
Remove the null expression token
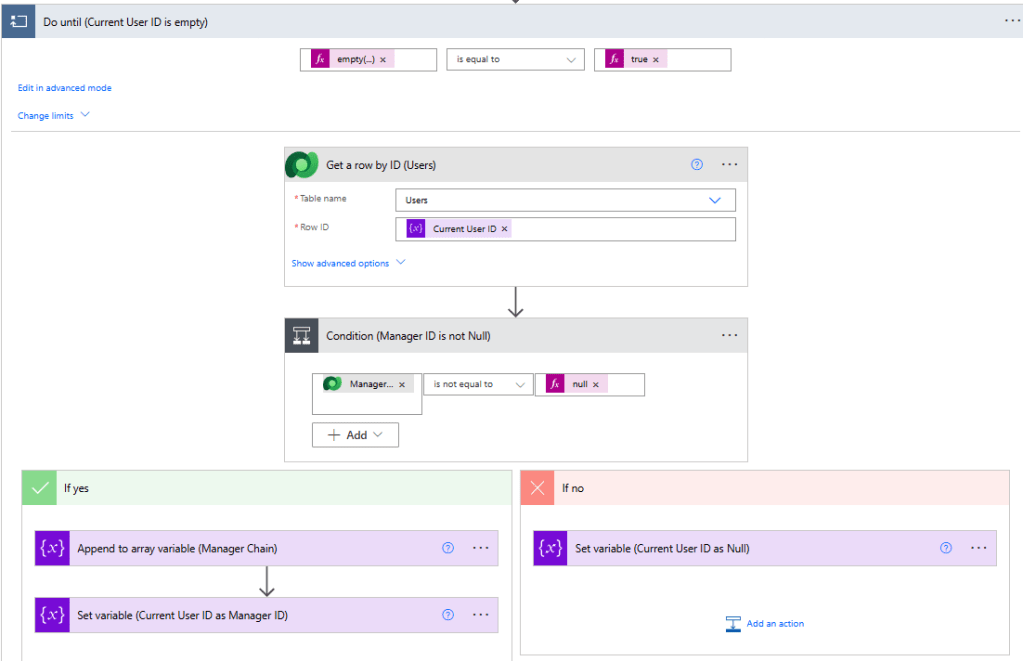click(596, 385)
